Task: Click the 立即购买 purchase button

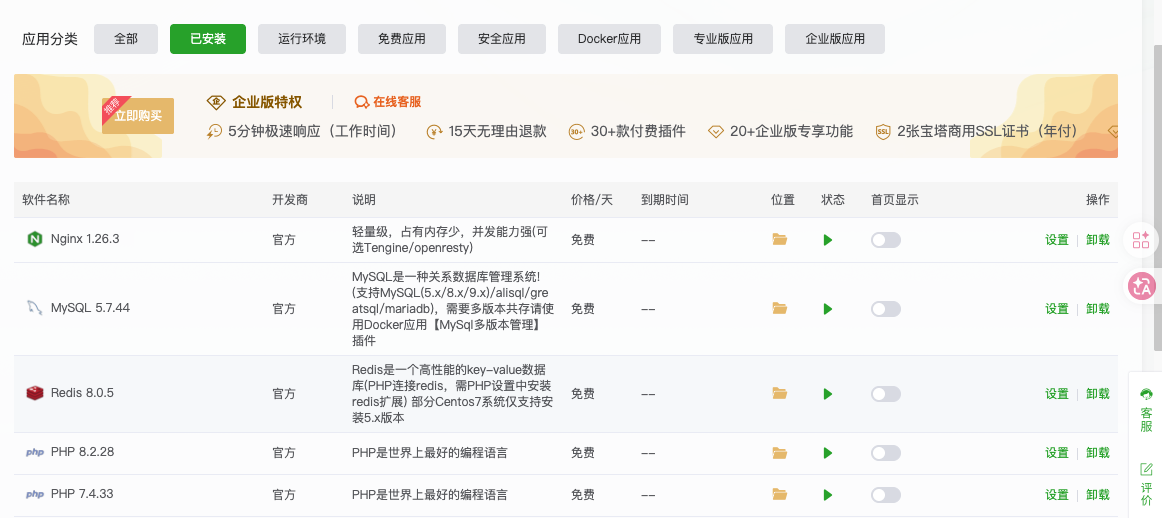Action: [138, 116]
